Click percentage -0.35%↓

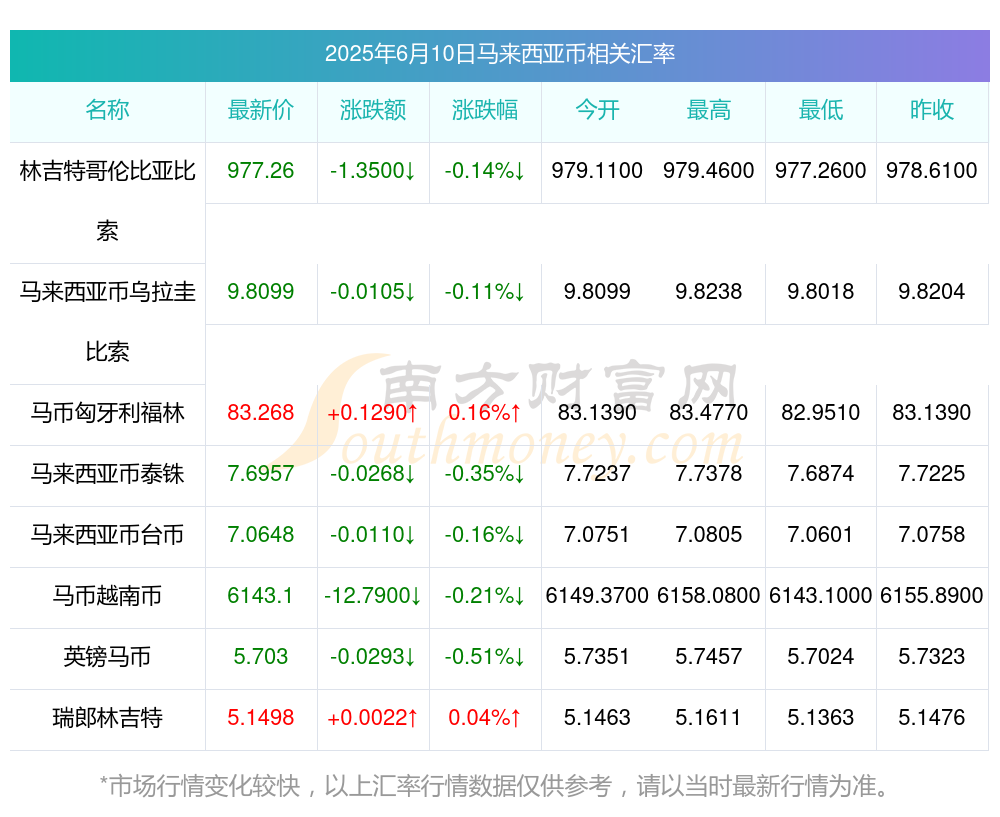tap(485, 474)
